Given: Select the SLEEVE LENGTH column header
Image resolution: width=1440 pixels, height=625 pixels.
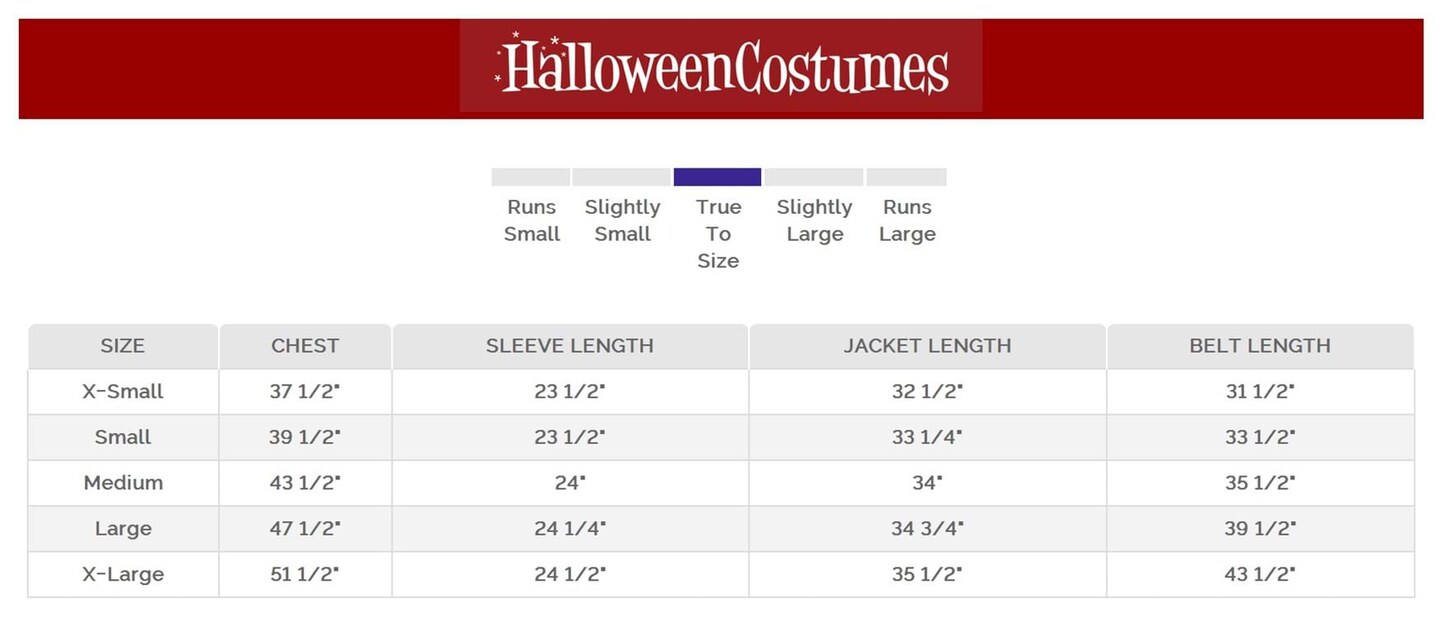Looking at the screenshot, I should click(x=569, y=346).
